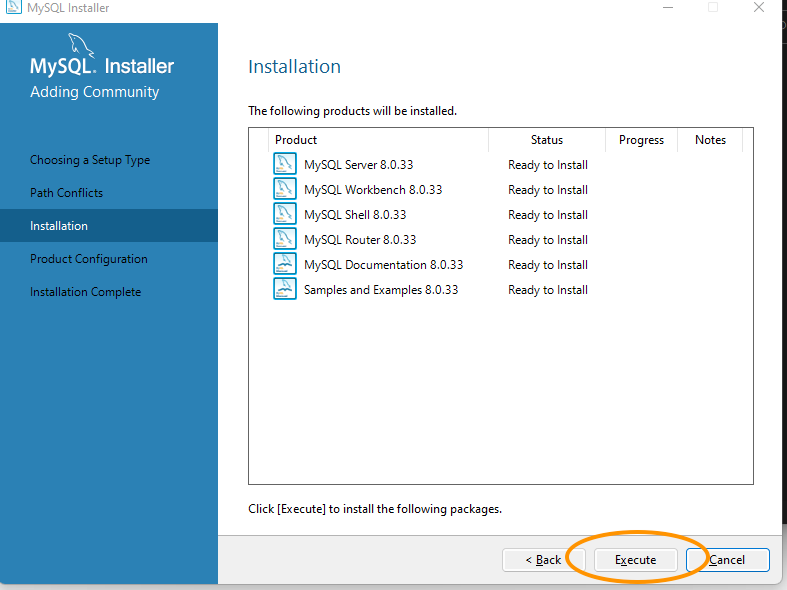This screenshot has width=787, height=590.
Task: Click Execute to install the packages
Action: 635,559
